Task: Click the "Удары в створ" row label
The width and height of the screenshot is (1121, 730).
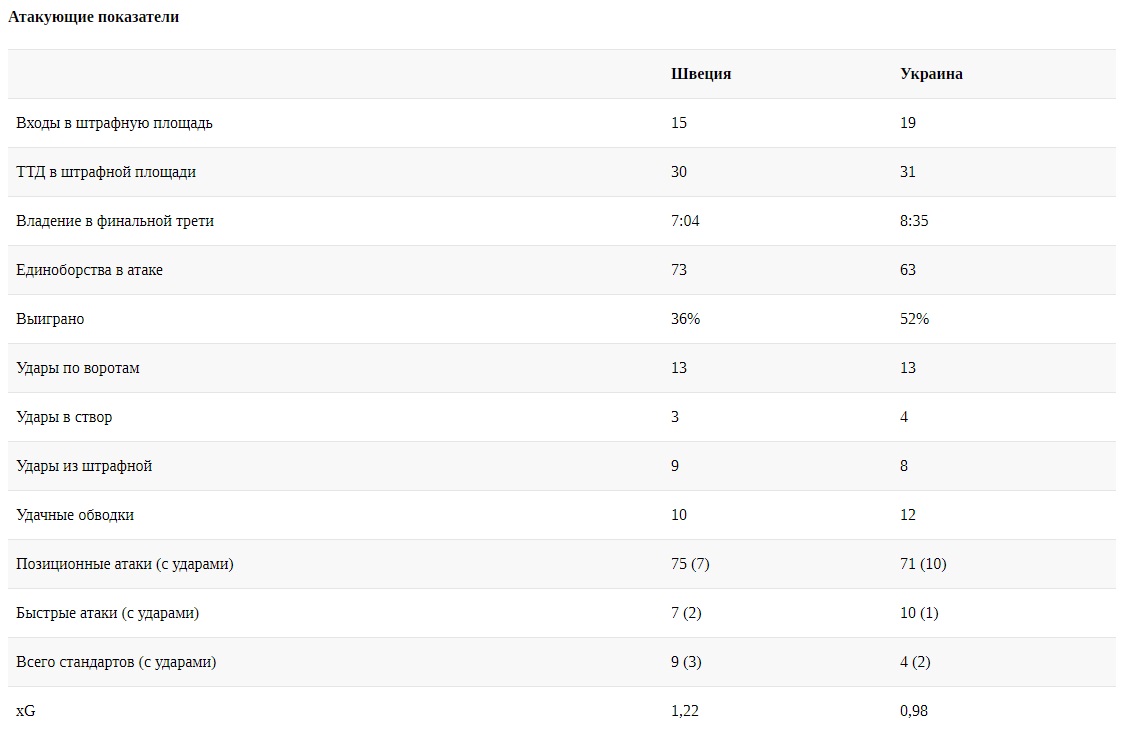Action: (64, 417)
